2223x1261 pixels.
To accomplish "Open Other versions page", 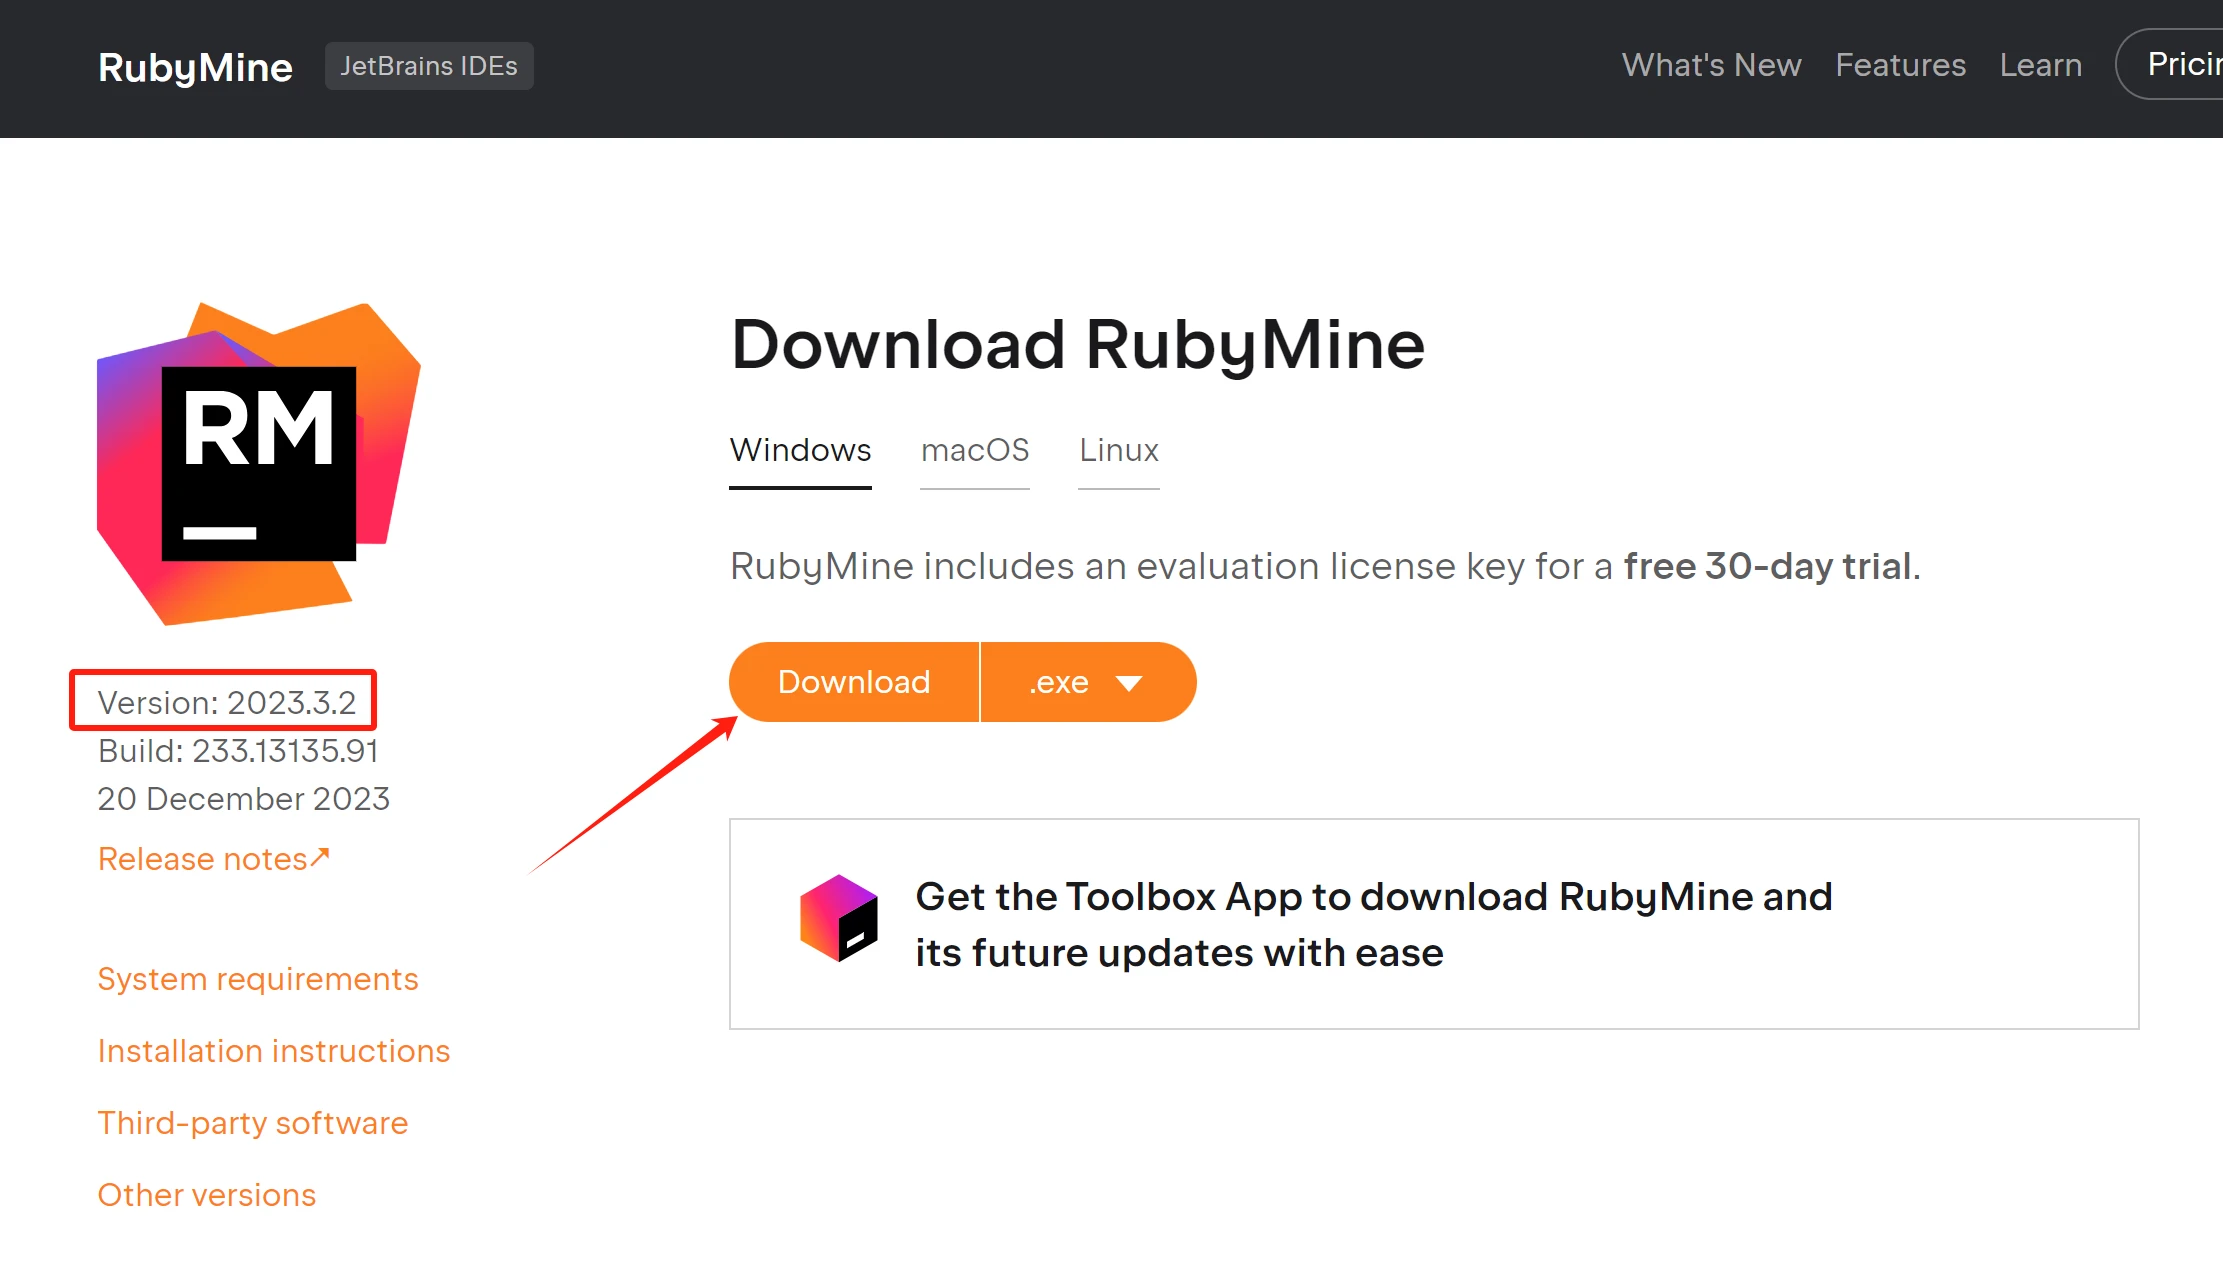I will coord(205,1194).
